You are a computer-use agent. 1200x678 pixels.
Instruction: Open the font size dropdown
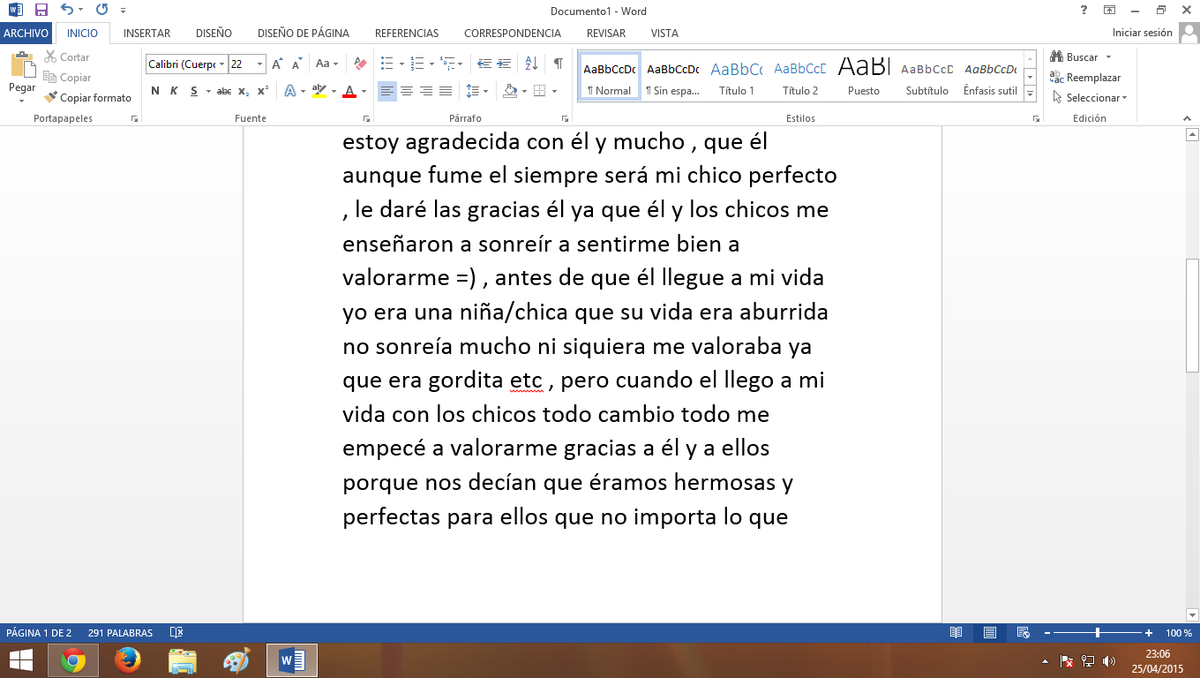click(x=260, y=64)
